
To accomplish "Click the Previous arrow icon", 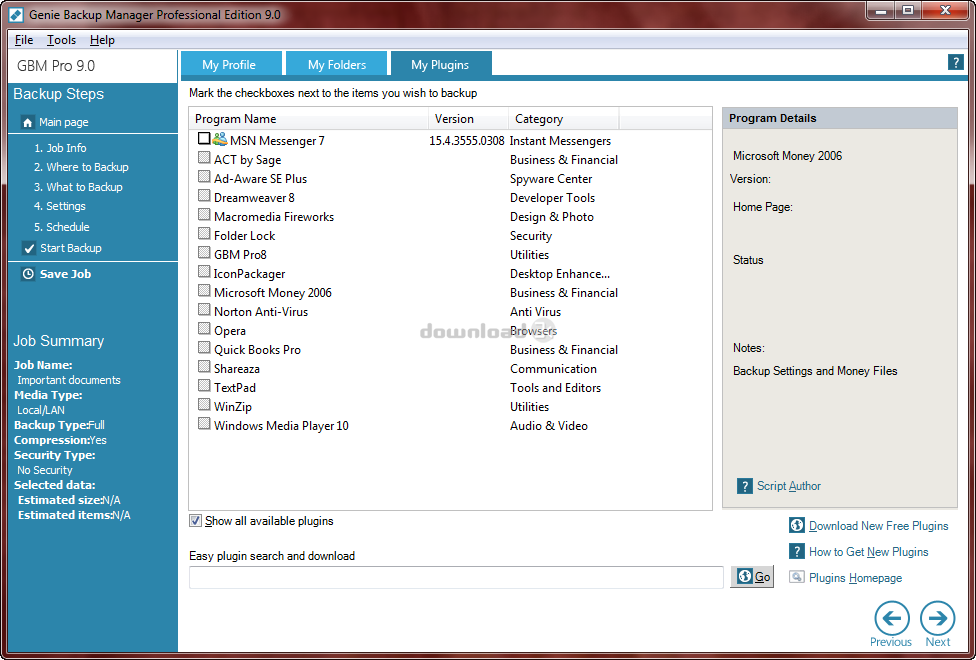I will point(891,618).
